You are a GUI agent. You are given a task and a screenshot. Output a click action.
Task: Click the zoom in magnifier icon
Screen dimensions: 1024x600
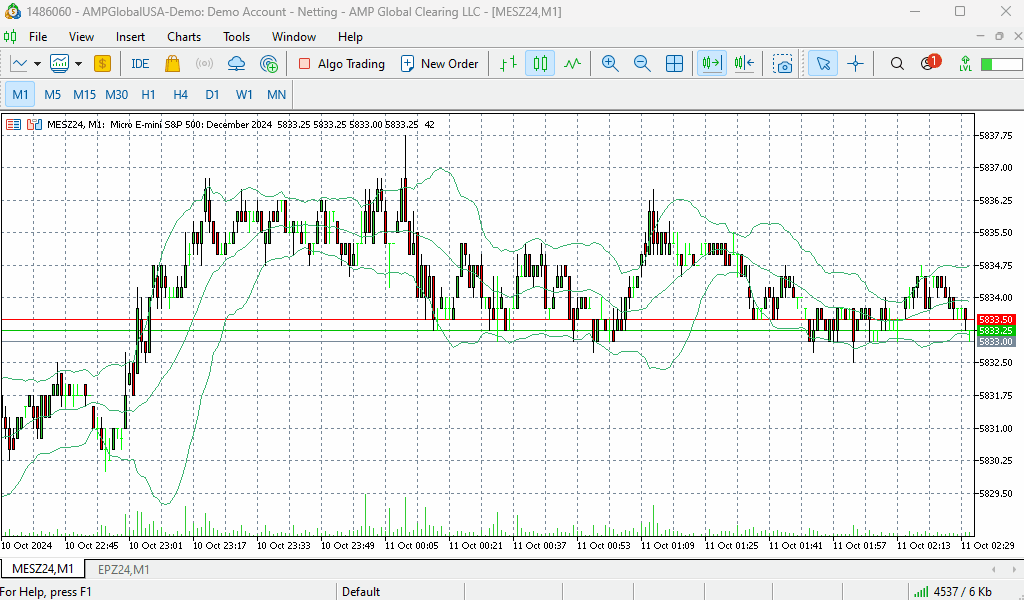click(609, 63)
